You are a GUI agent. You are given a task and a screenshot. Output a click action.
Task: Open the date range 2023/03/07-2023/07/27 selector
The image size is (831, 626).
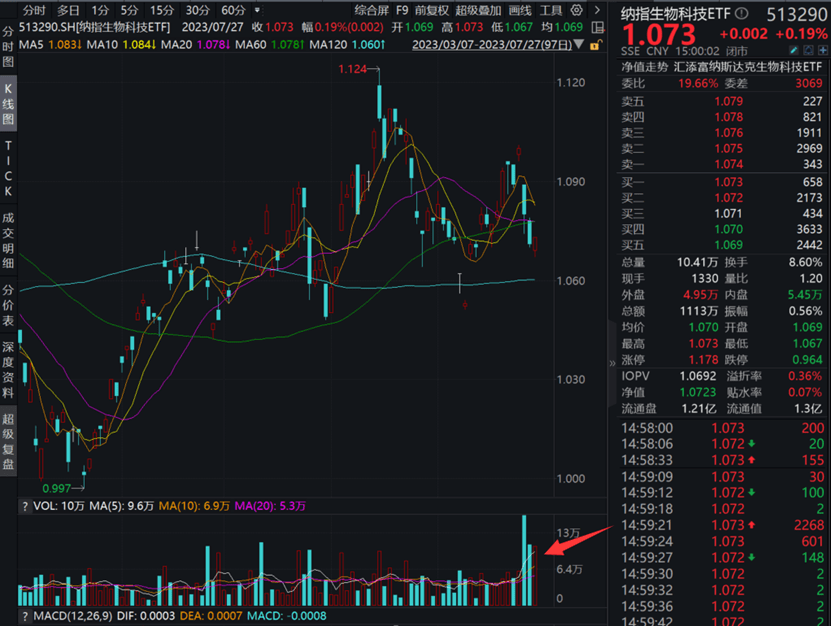tap(479, 45)
